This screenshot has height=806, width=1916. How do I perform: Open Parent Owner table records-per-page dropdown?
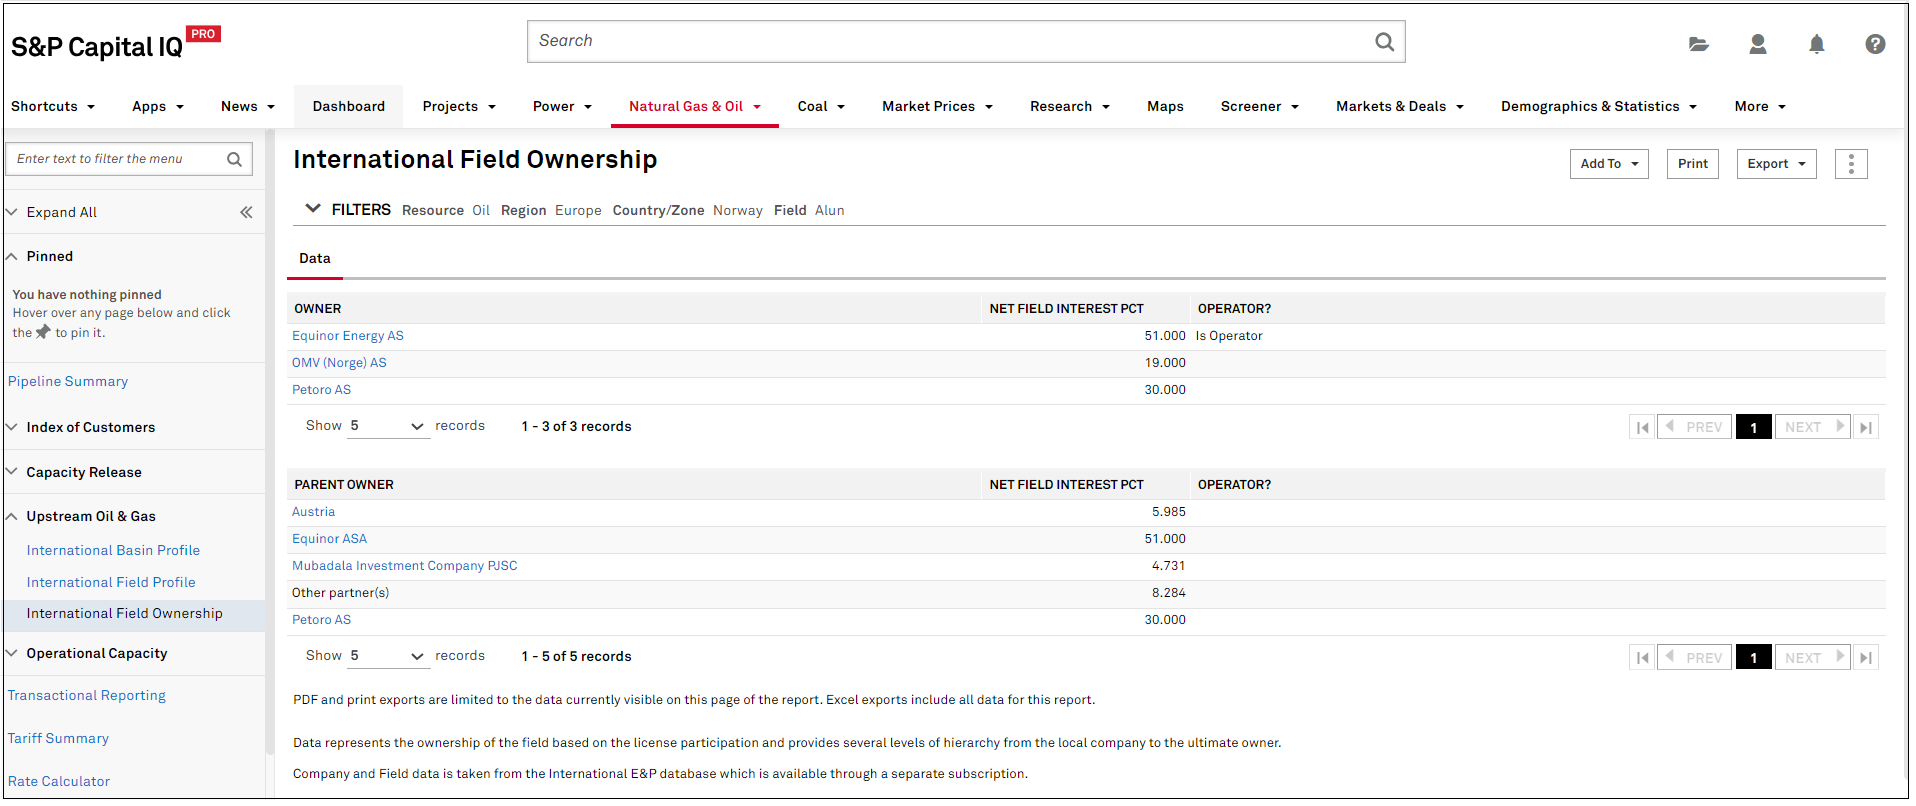(x=388, y=656)
